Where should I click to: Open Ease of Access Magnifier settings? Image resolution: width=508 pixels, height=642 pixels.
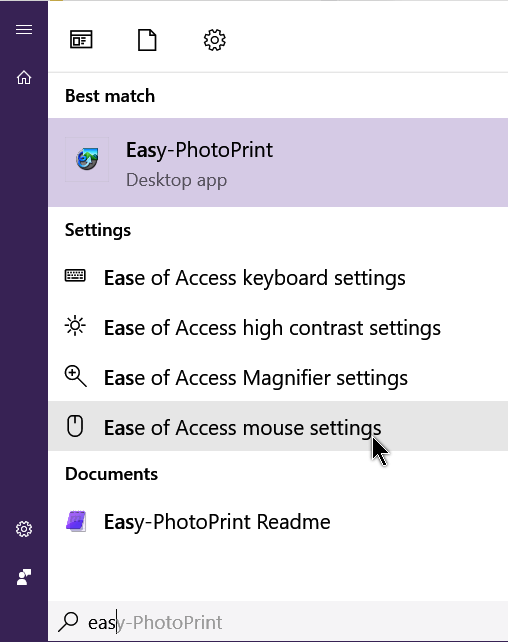point(278,378)
